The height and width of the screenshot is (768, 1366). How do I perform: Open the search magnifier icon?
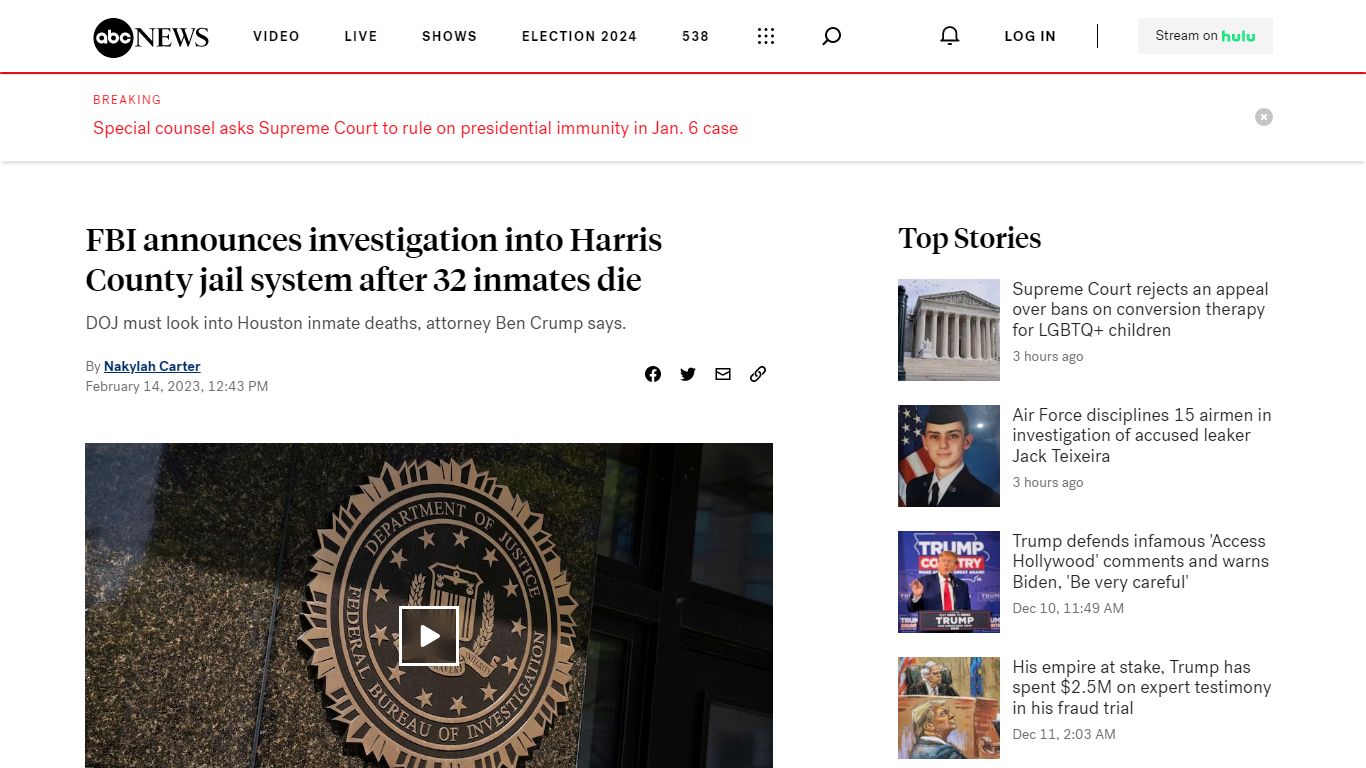pos(831,36)
